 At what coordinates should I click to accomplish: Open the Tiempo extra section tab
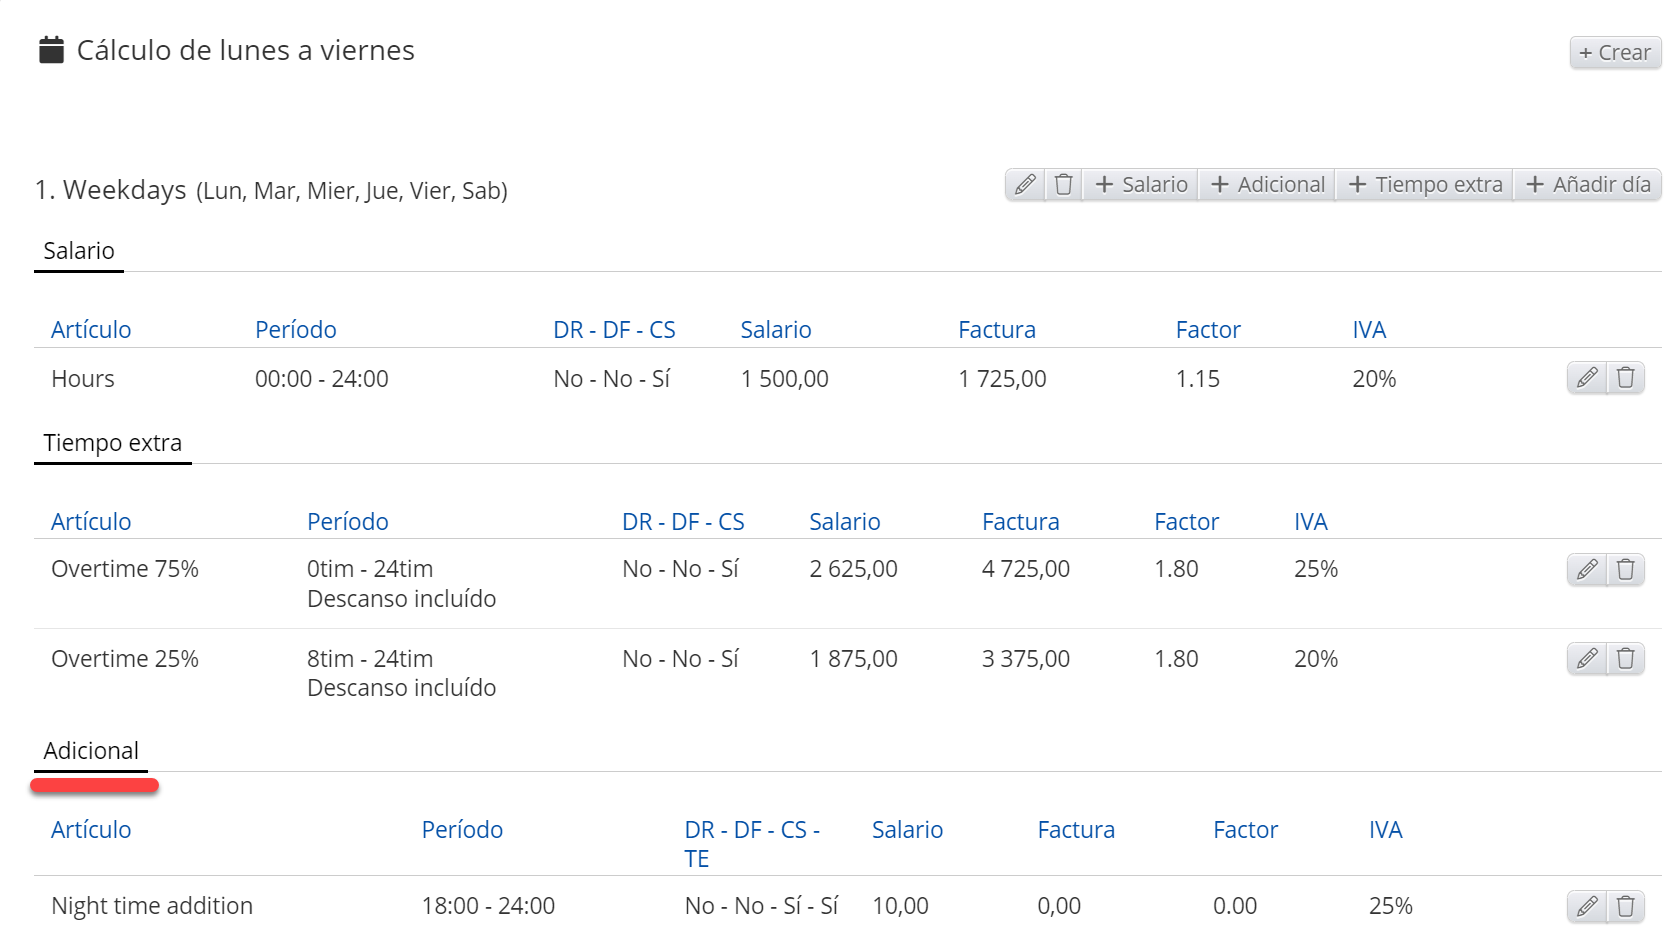tap(112, 443)
